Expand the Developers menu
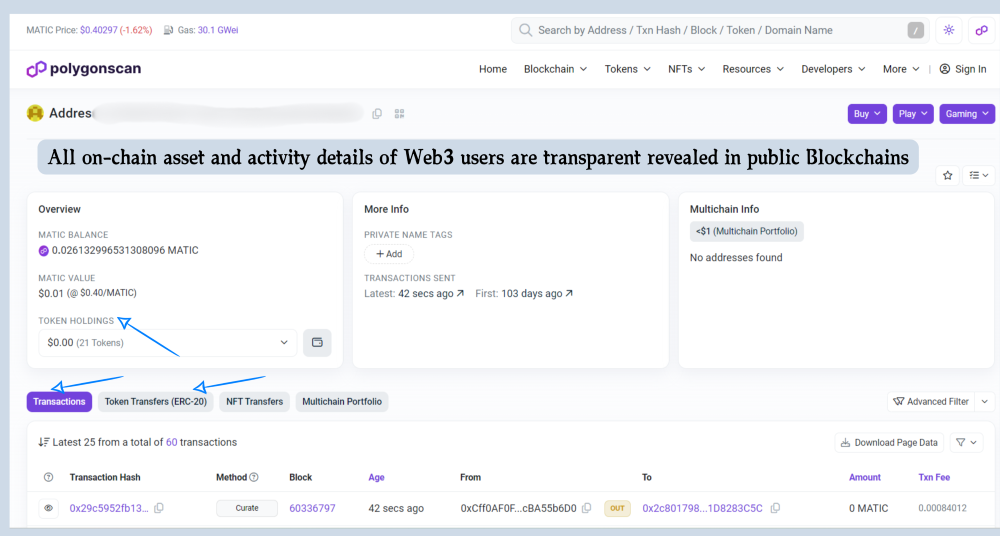This screenshot has height=536, width=1000. click(834, 69)
